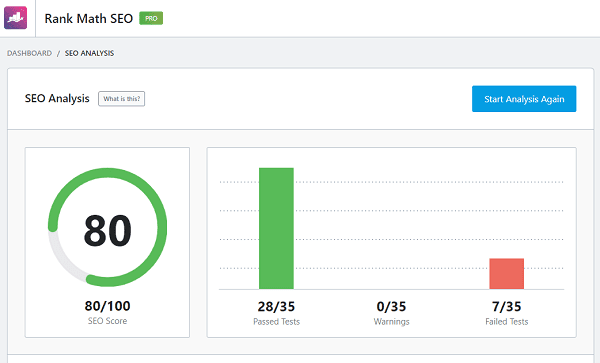The image size is (600, 363).
Task: Click the Rank Math logo icon
Action: [16, 18]
